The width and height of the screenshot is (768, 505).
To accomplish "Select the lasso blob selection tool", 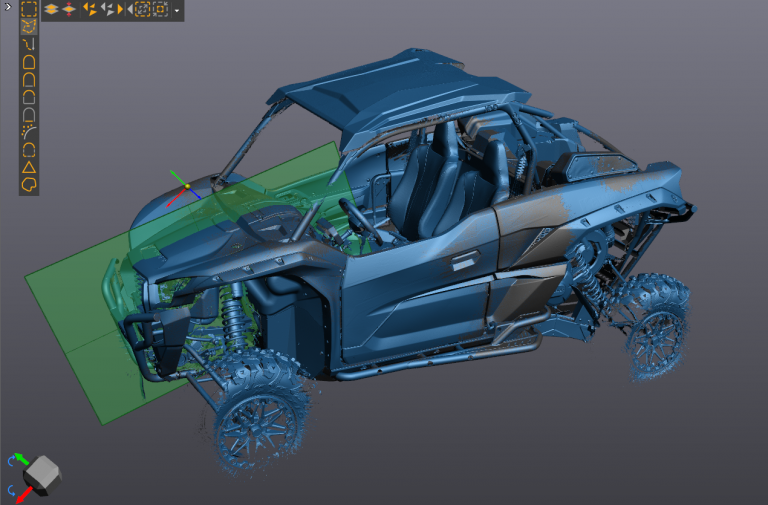I will 29,185.
